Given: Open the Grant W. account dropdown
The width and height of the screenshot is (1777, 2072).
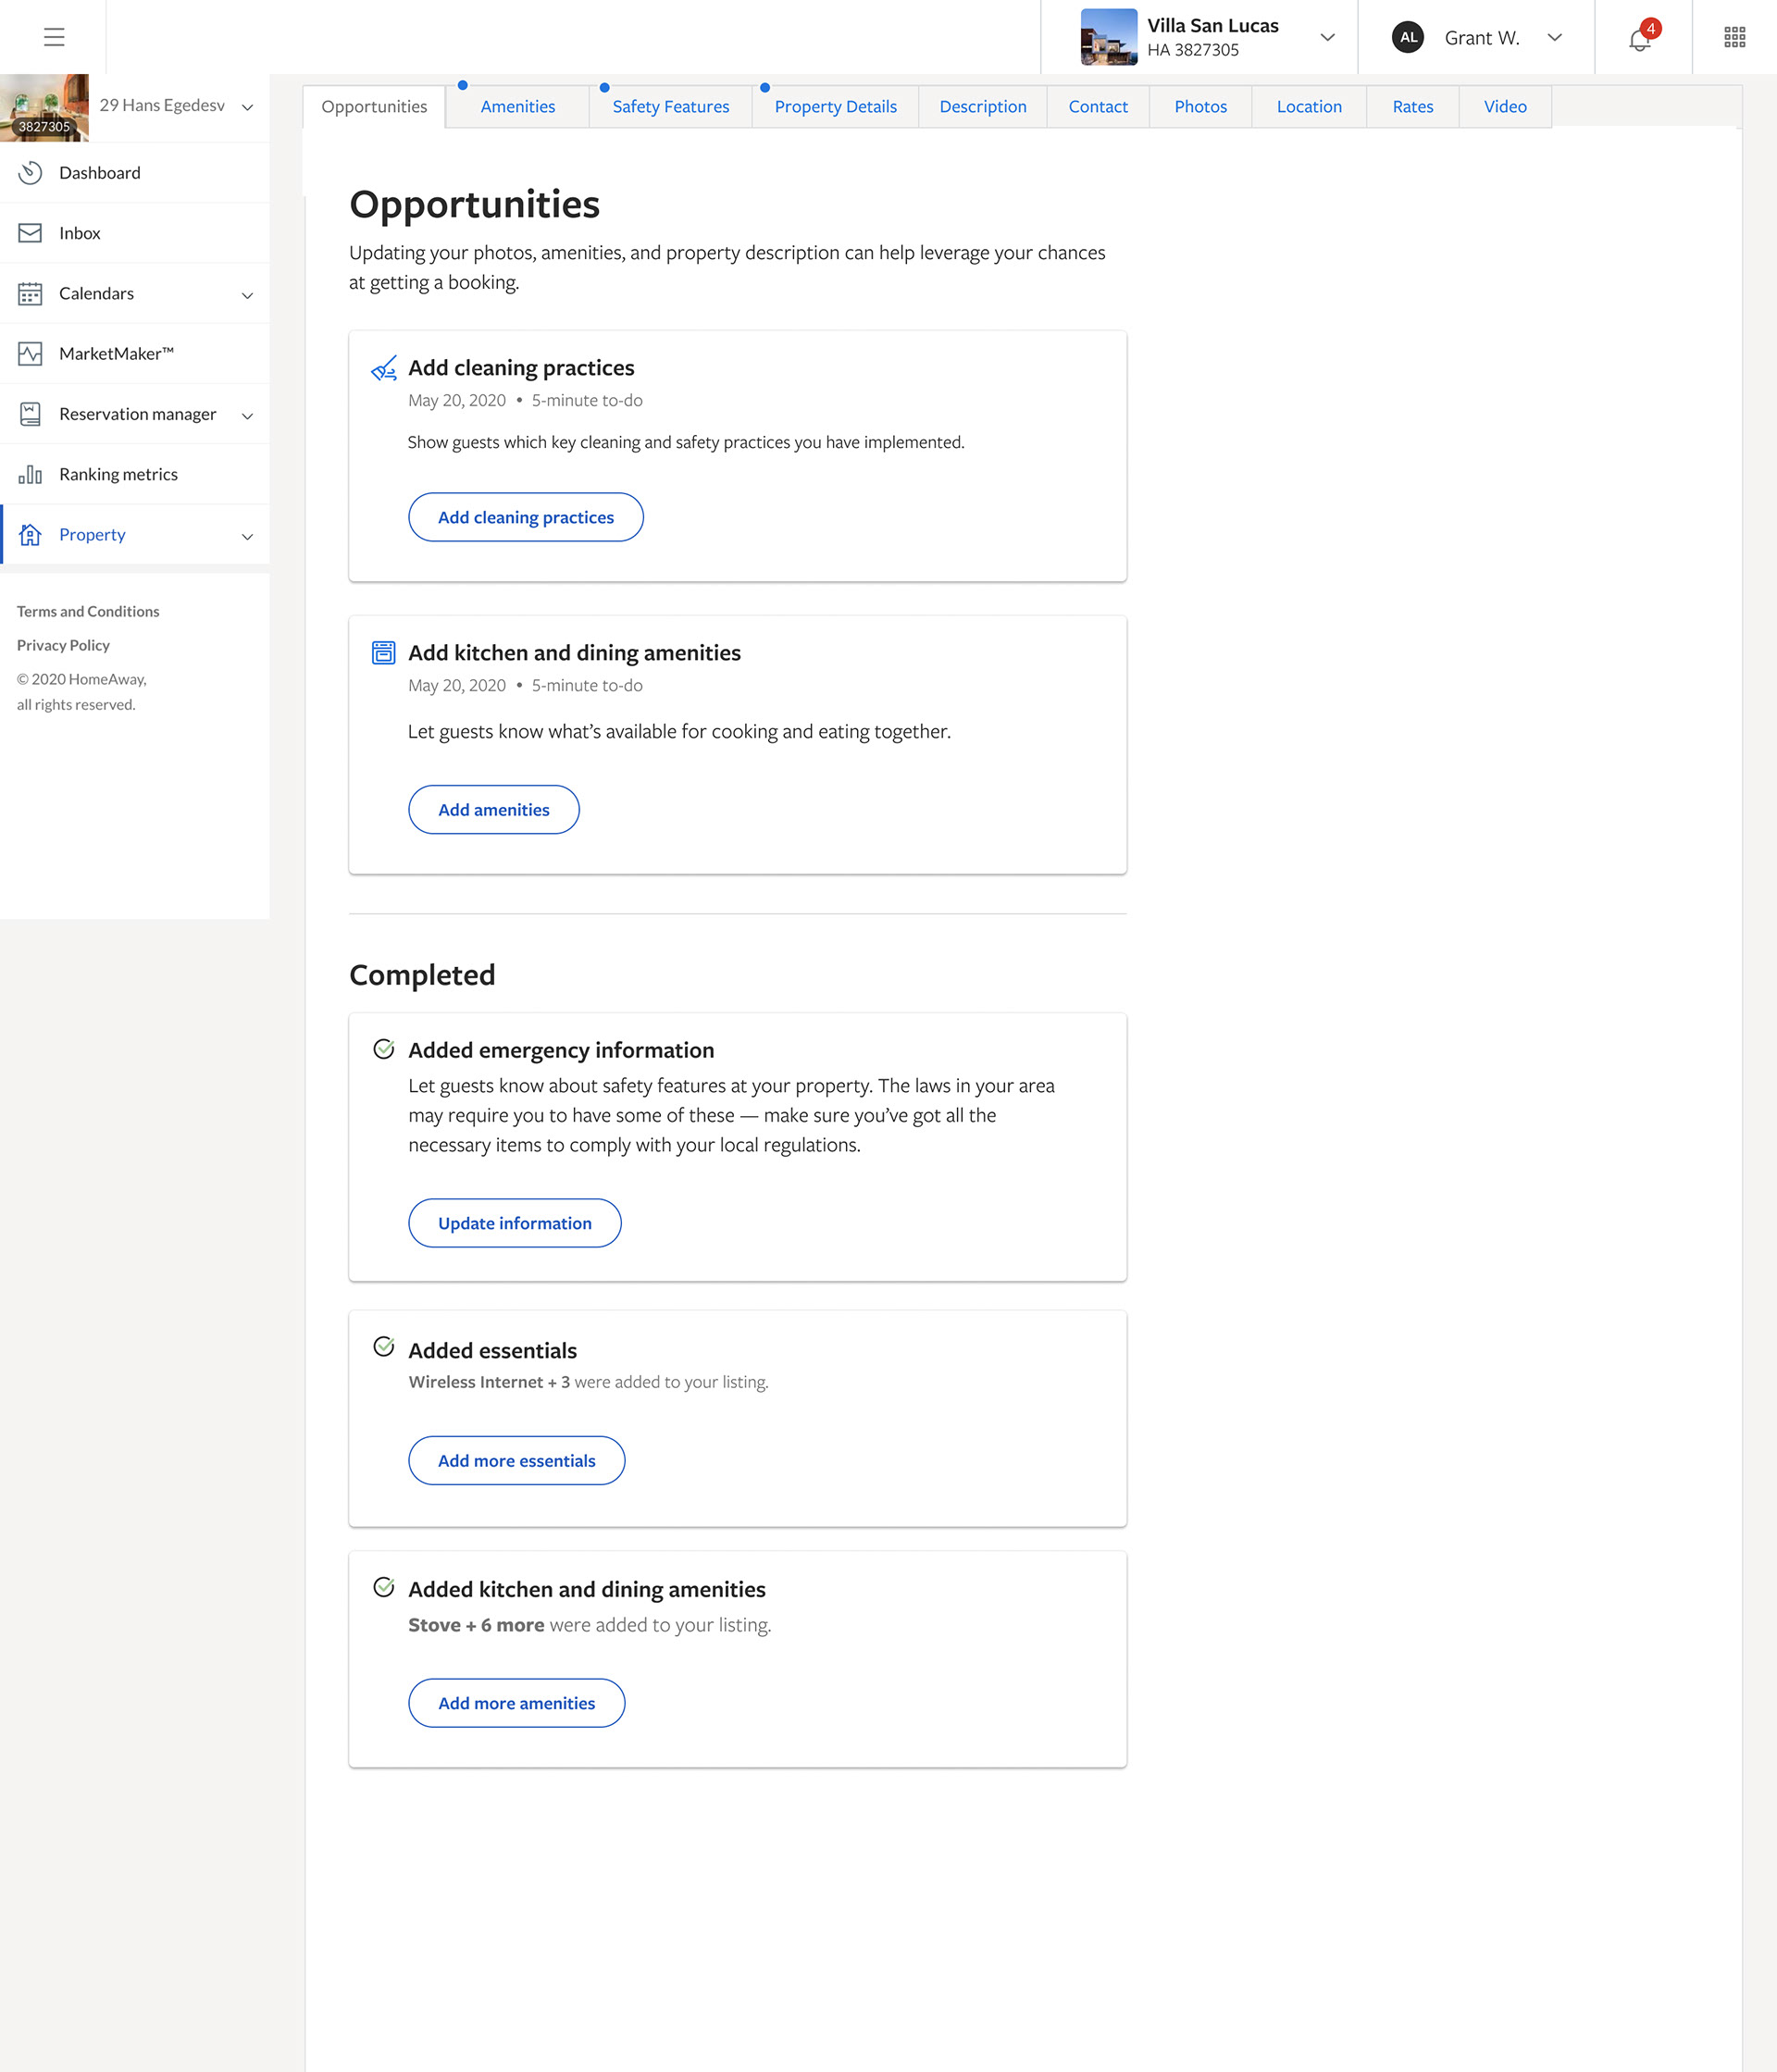Looking at the screenshot, I should (1554, 37).
